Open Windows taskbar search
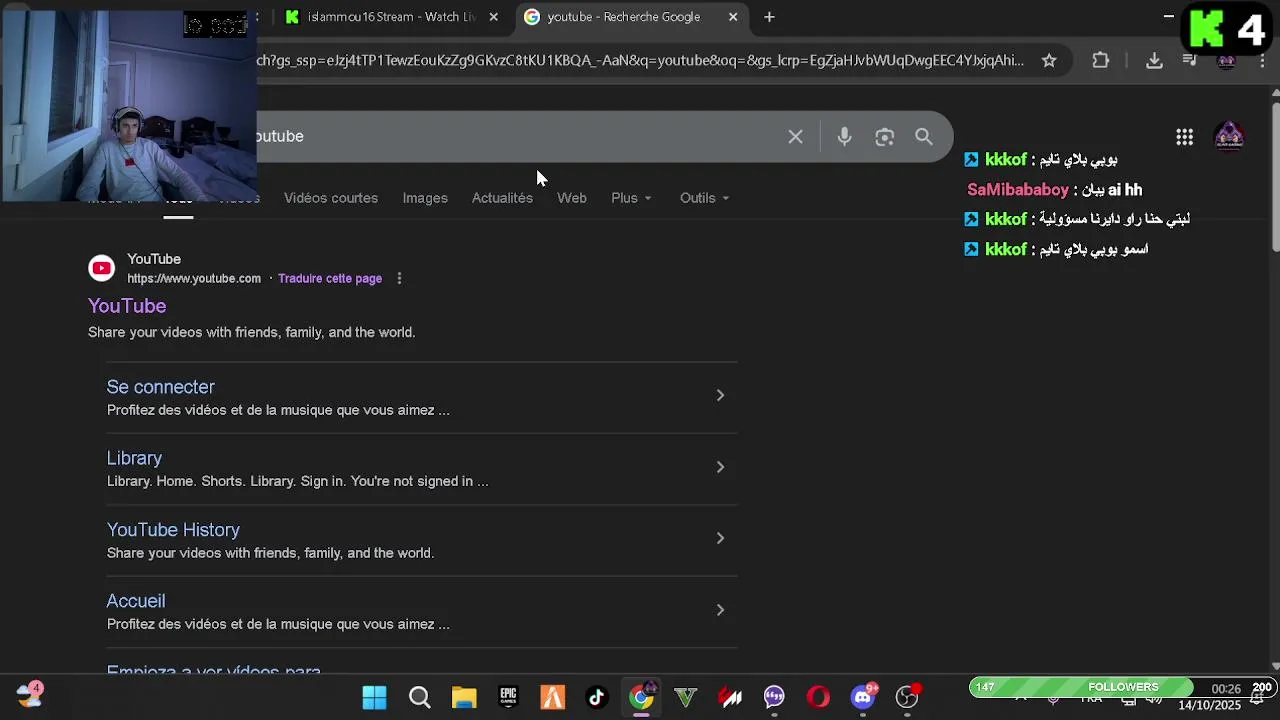 coord(420,697)
